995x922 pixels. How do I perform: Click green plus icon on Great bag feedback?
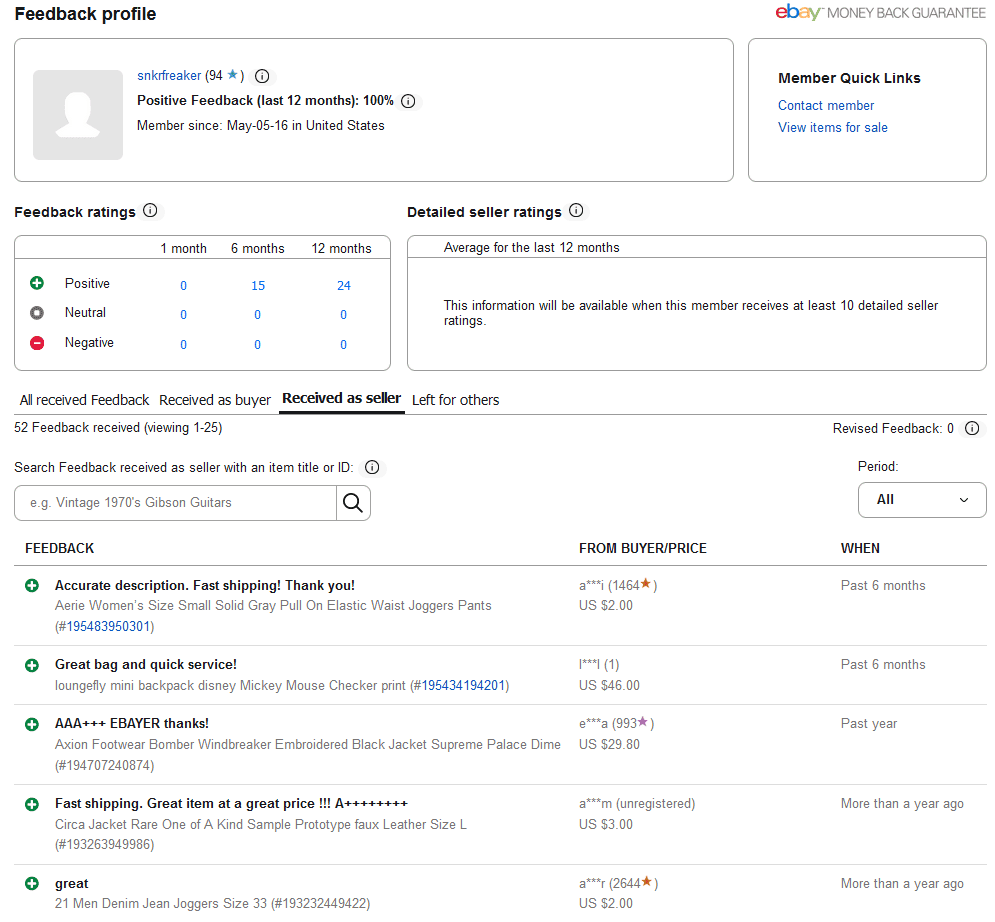click(x=32, y=666)
